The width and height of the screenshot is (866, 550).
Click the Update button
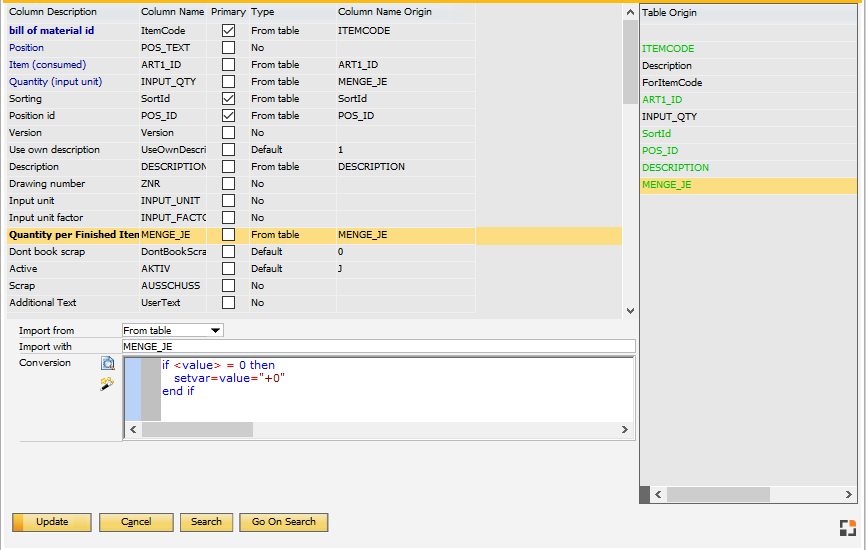click(x=52, y=522)
